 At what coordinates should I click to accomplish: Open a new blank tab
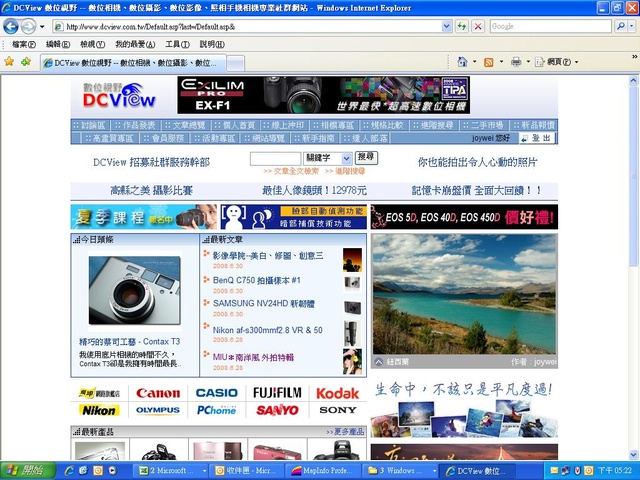pos(236,63)
